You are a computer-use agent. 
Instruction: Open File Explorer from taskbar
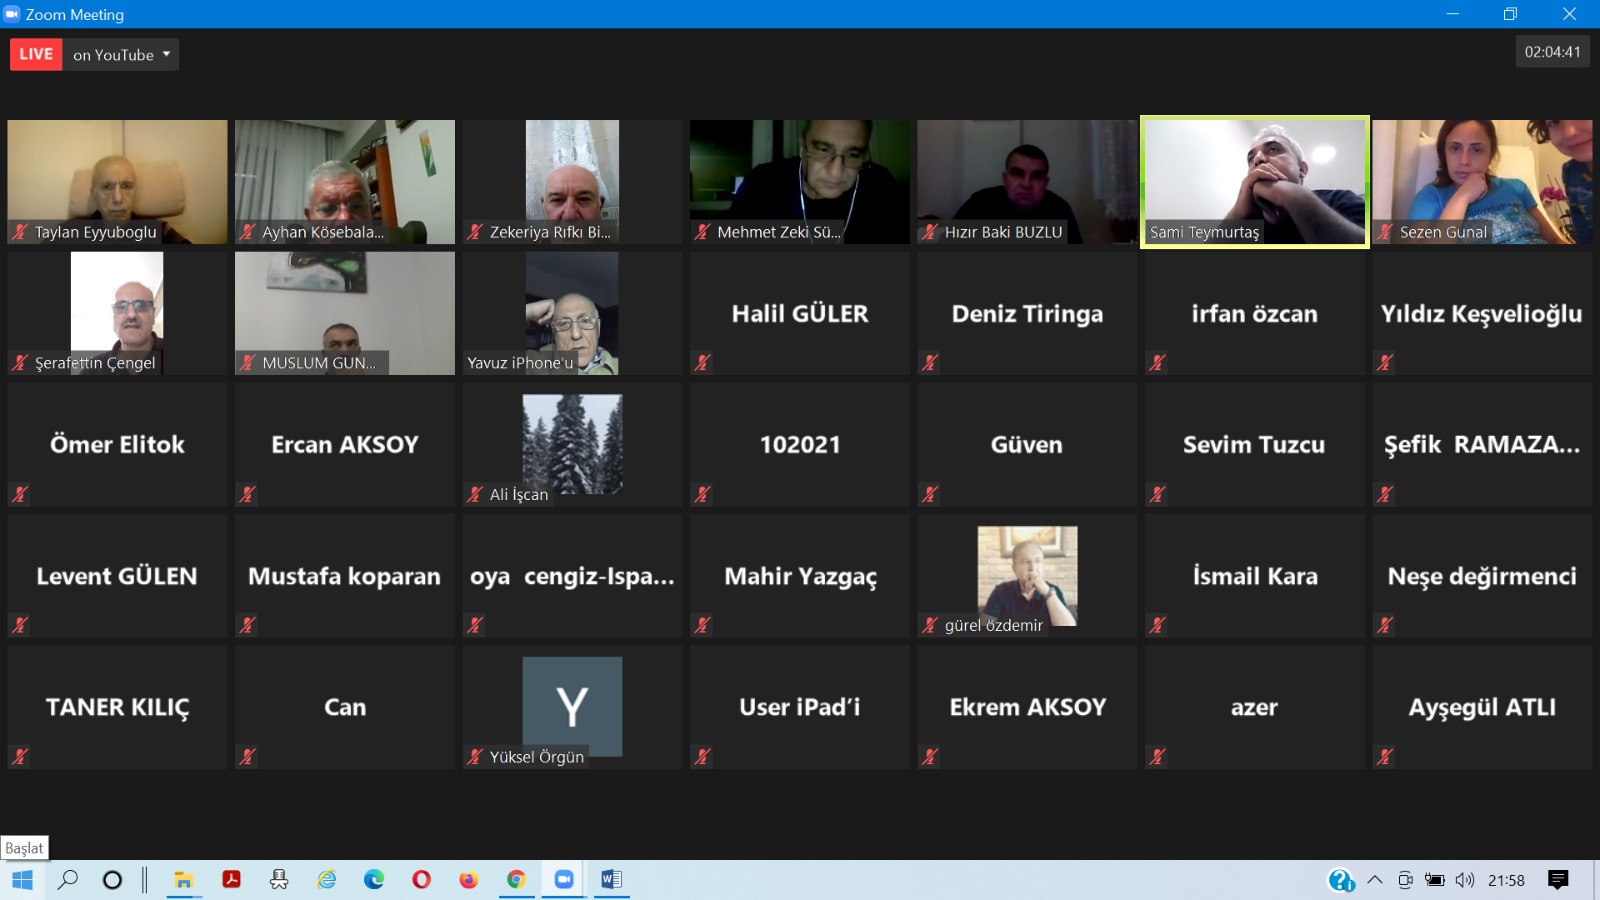pos(184,880)
